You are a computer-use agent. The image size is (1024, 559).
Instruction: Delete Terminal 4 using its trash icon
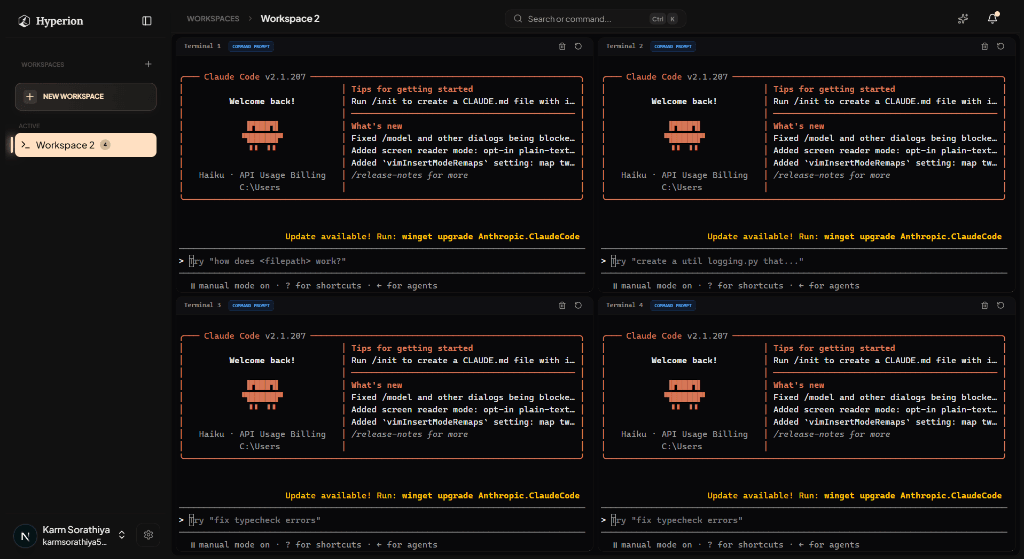(985, 306)
